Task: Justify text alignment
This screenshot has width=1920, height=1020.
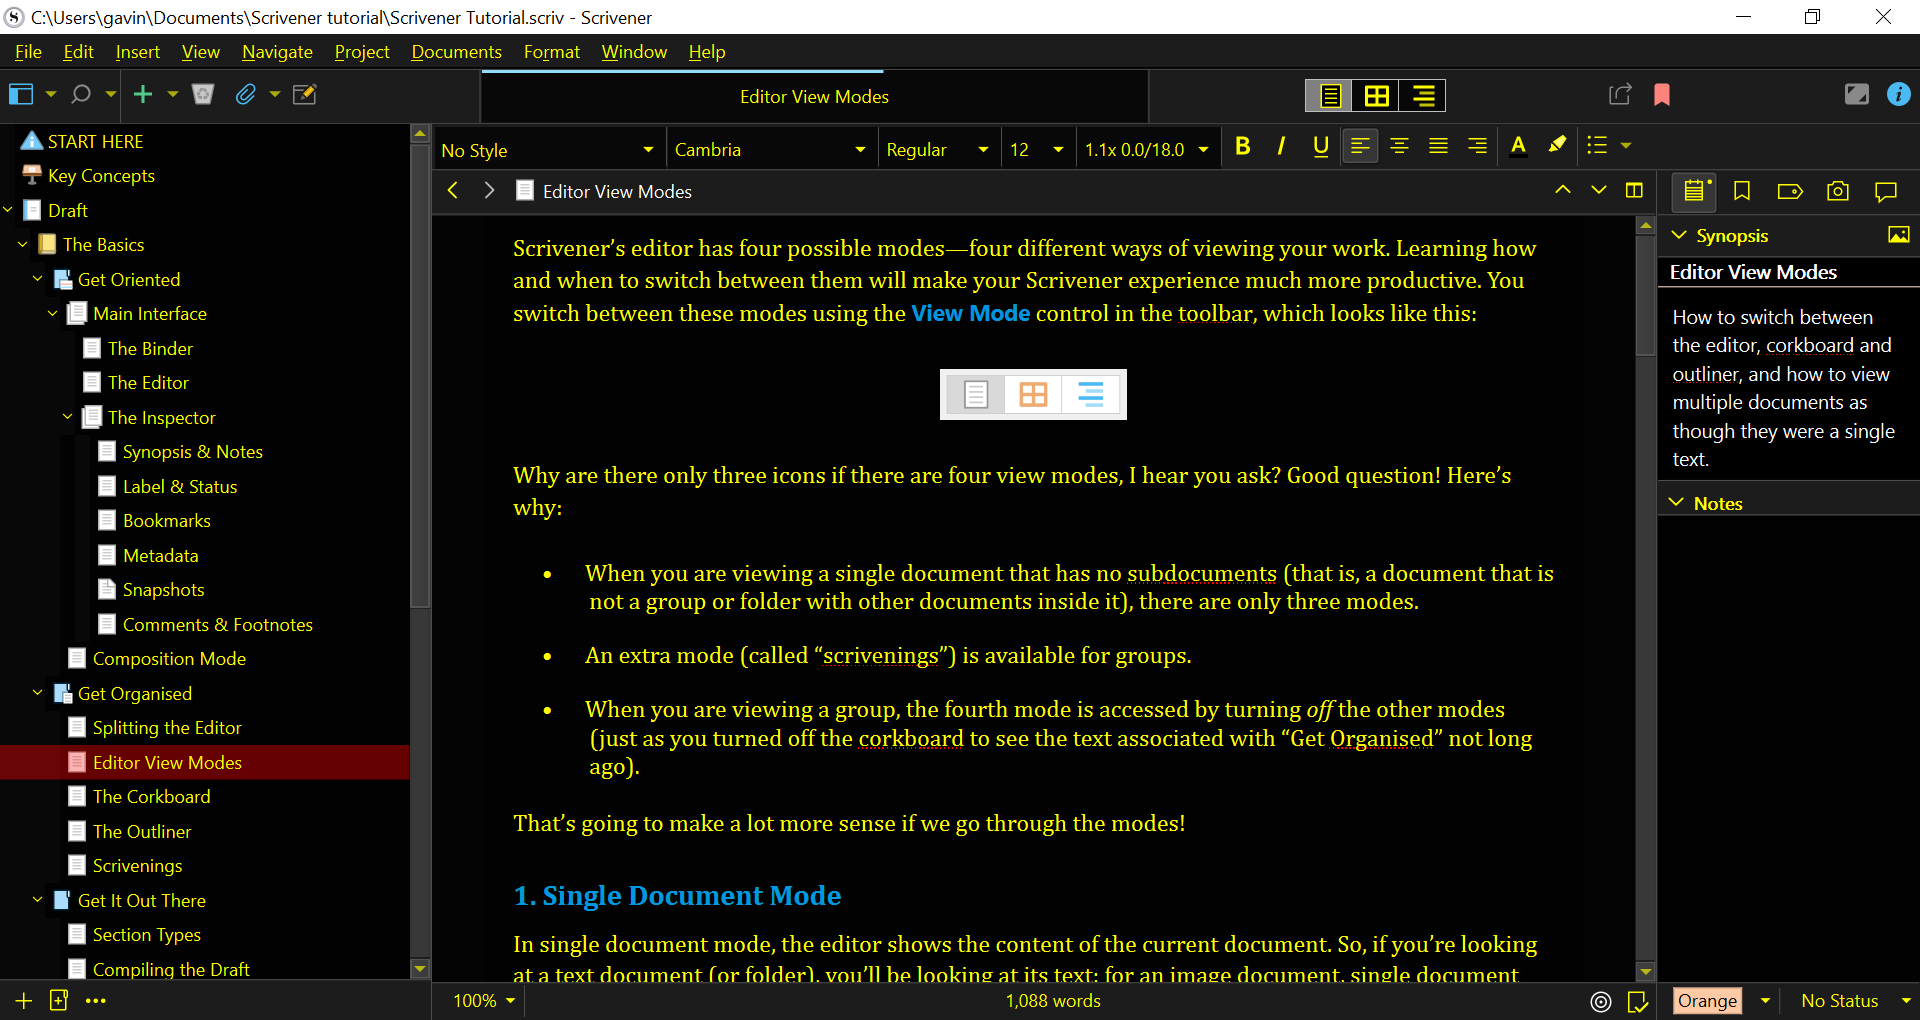Action: pos(1438,146)
